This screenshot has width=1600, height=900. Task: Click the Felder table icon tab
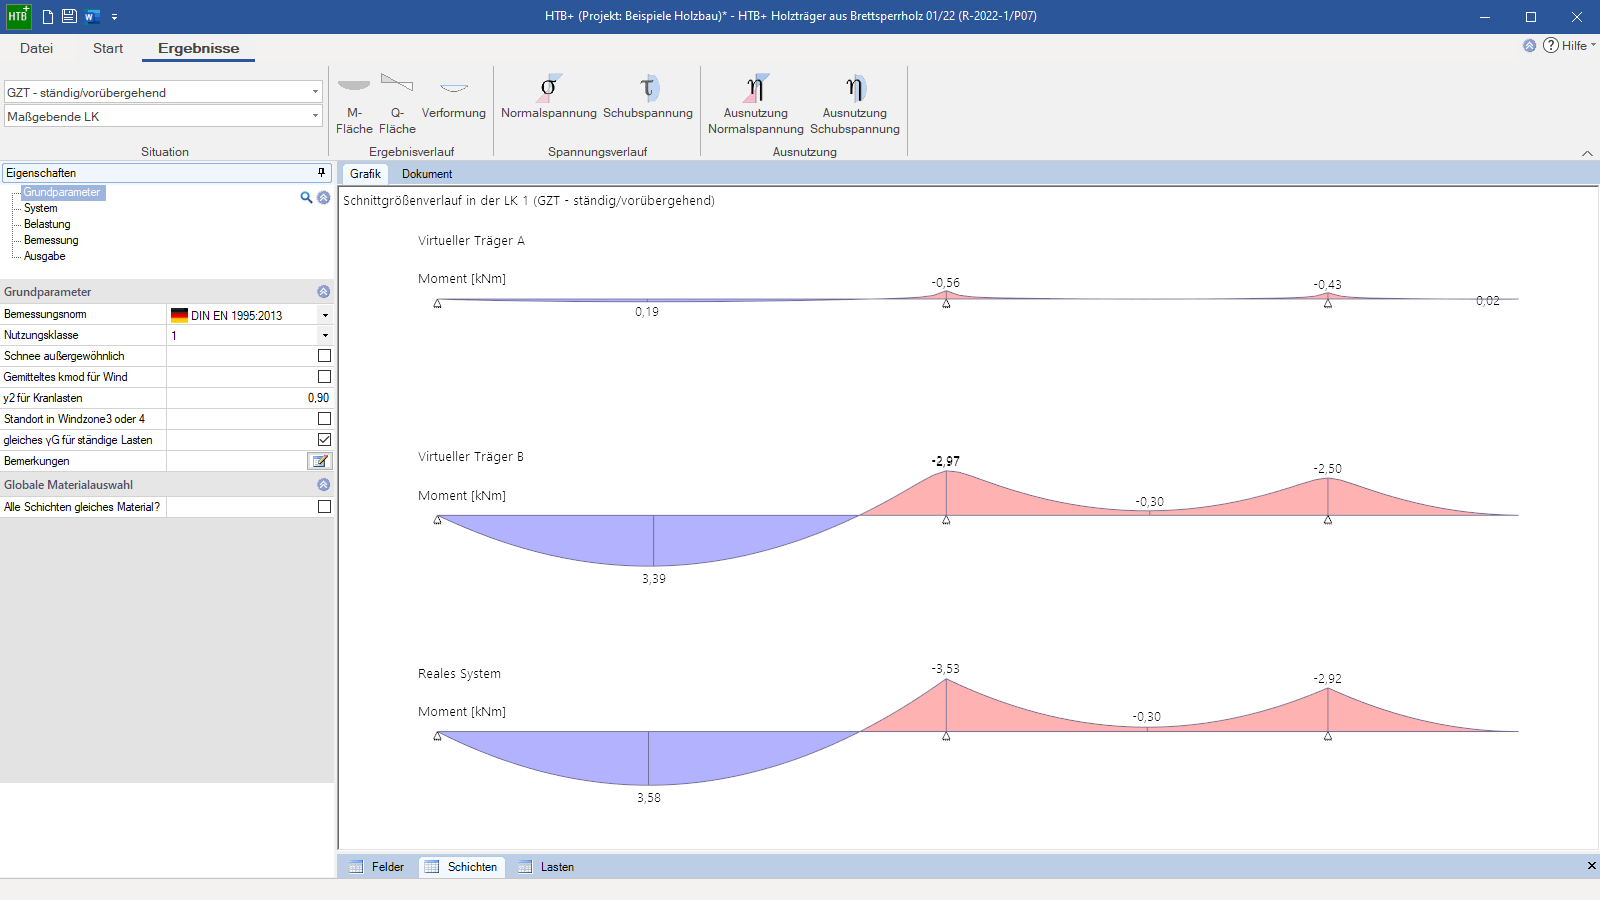(356, 867)
